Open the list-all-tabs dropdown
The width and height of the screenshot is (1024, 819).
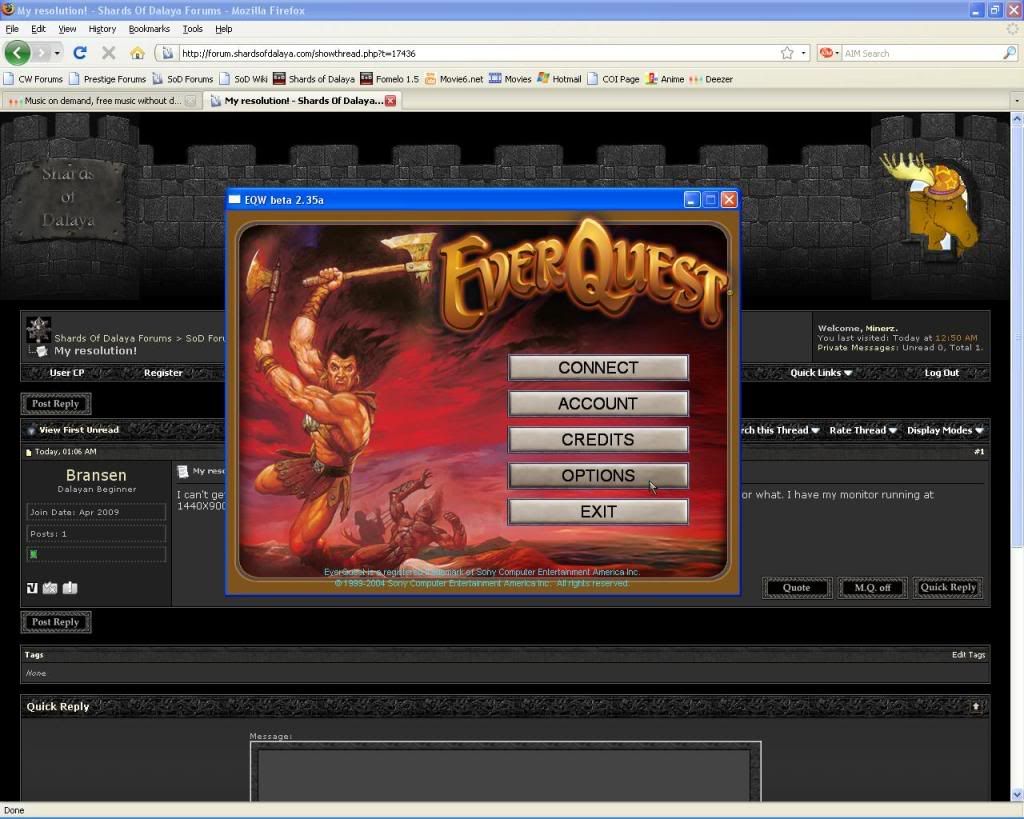[1016, 101]
